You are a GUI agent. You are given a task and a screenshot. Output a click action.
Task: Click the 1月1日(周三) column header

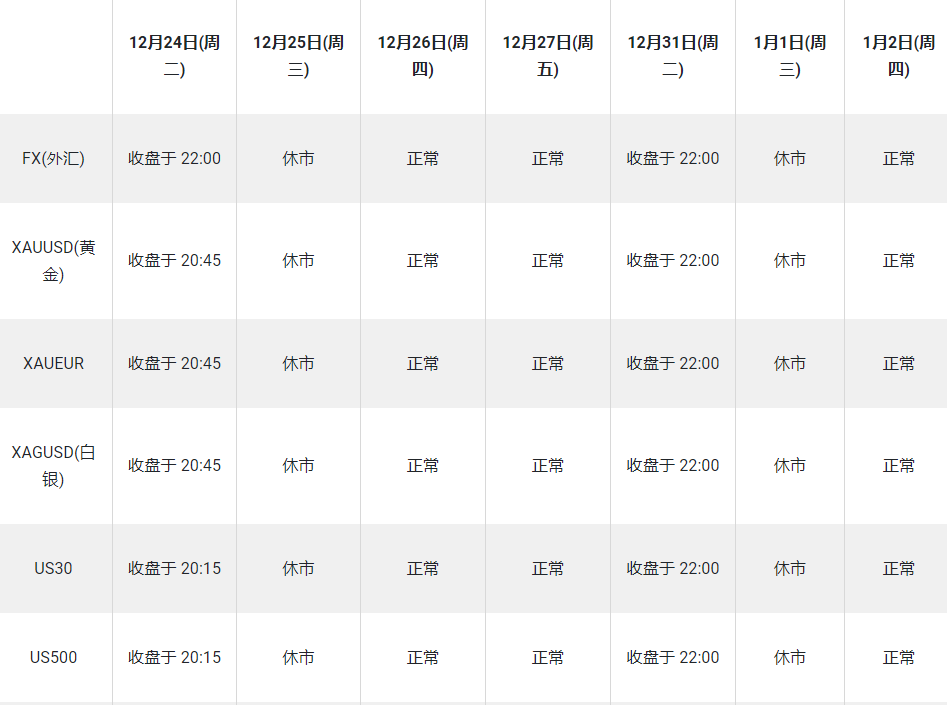790,56
